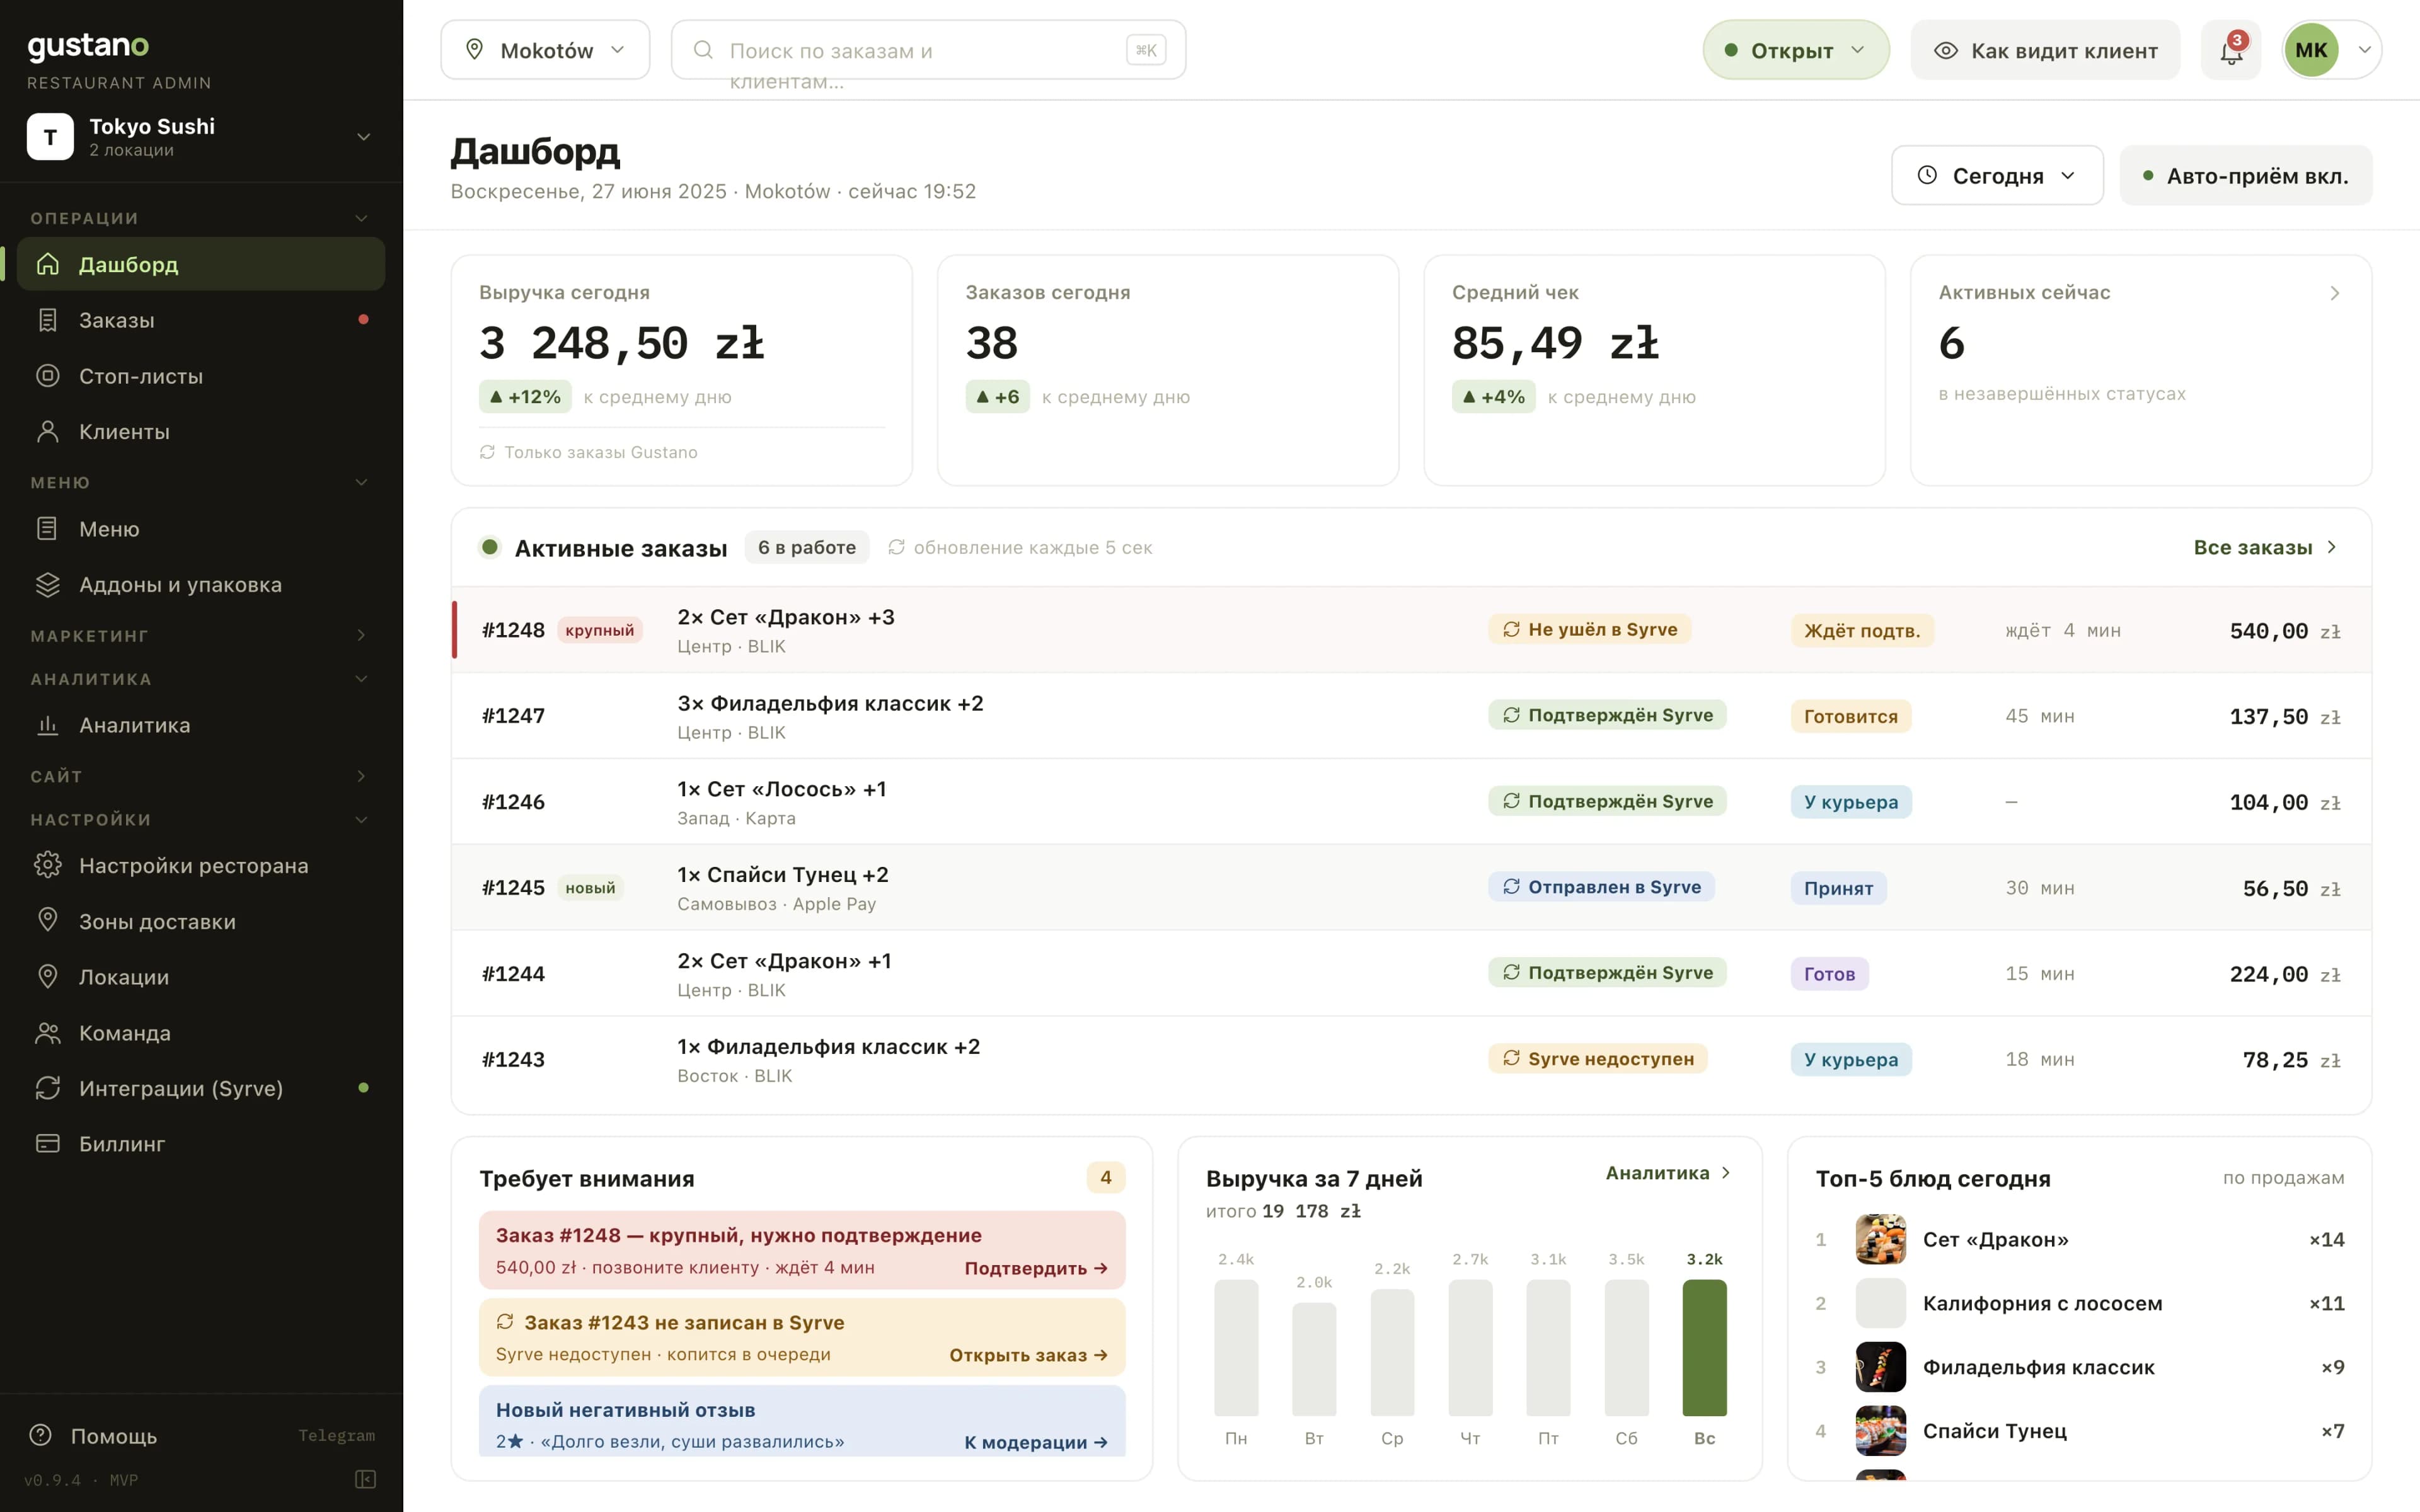This screenshot has height=1512, width=2420.
Task: Open Заказы menu item
Action: pyautogui.click(x=201, y=320)
